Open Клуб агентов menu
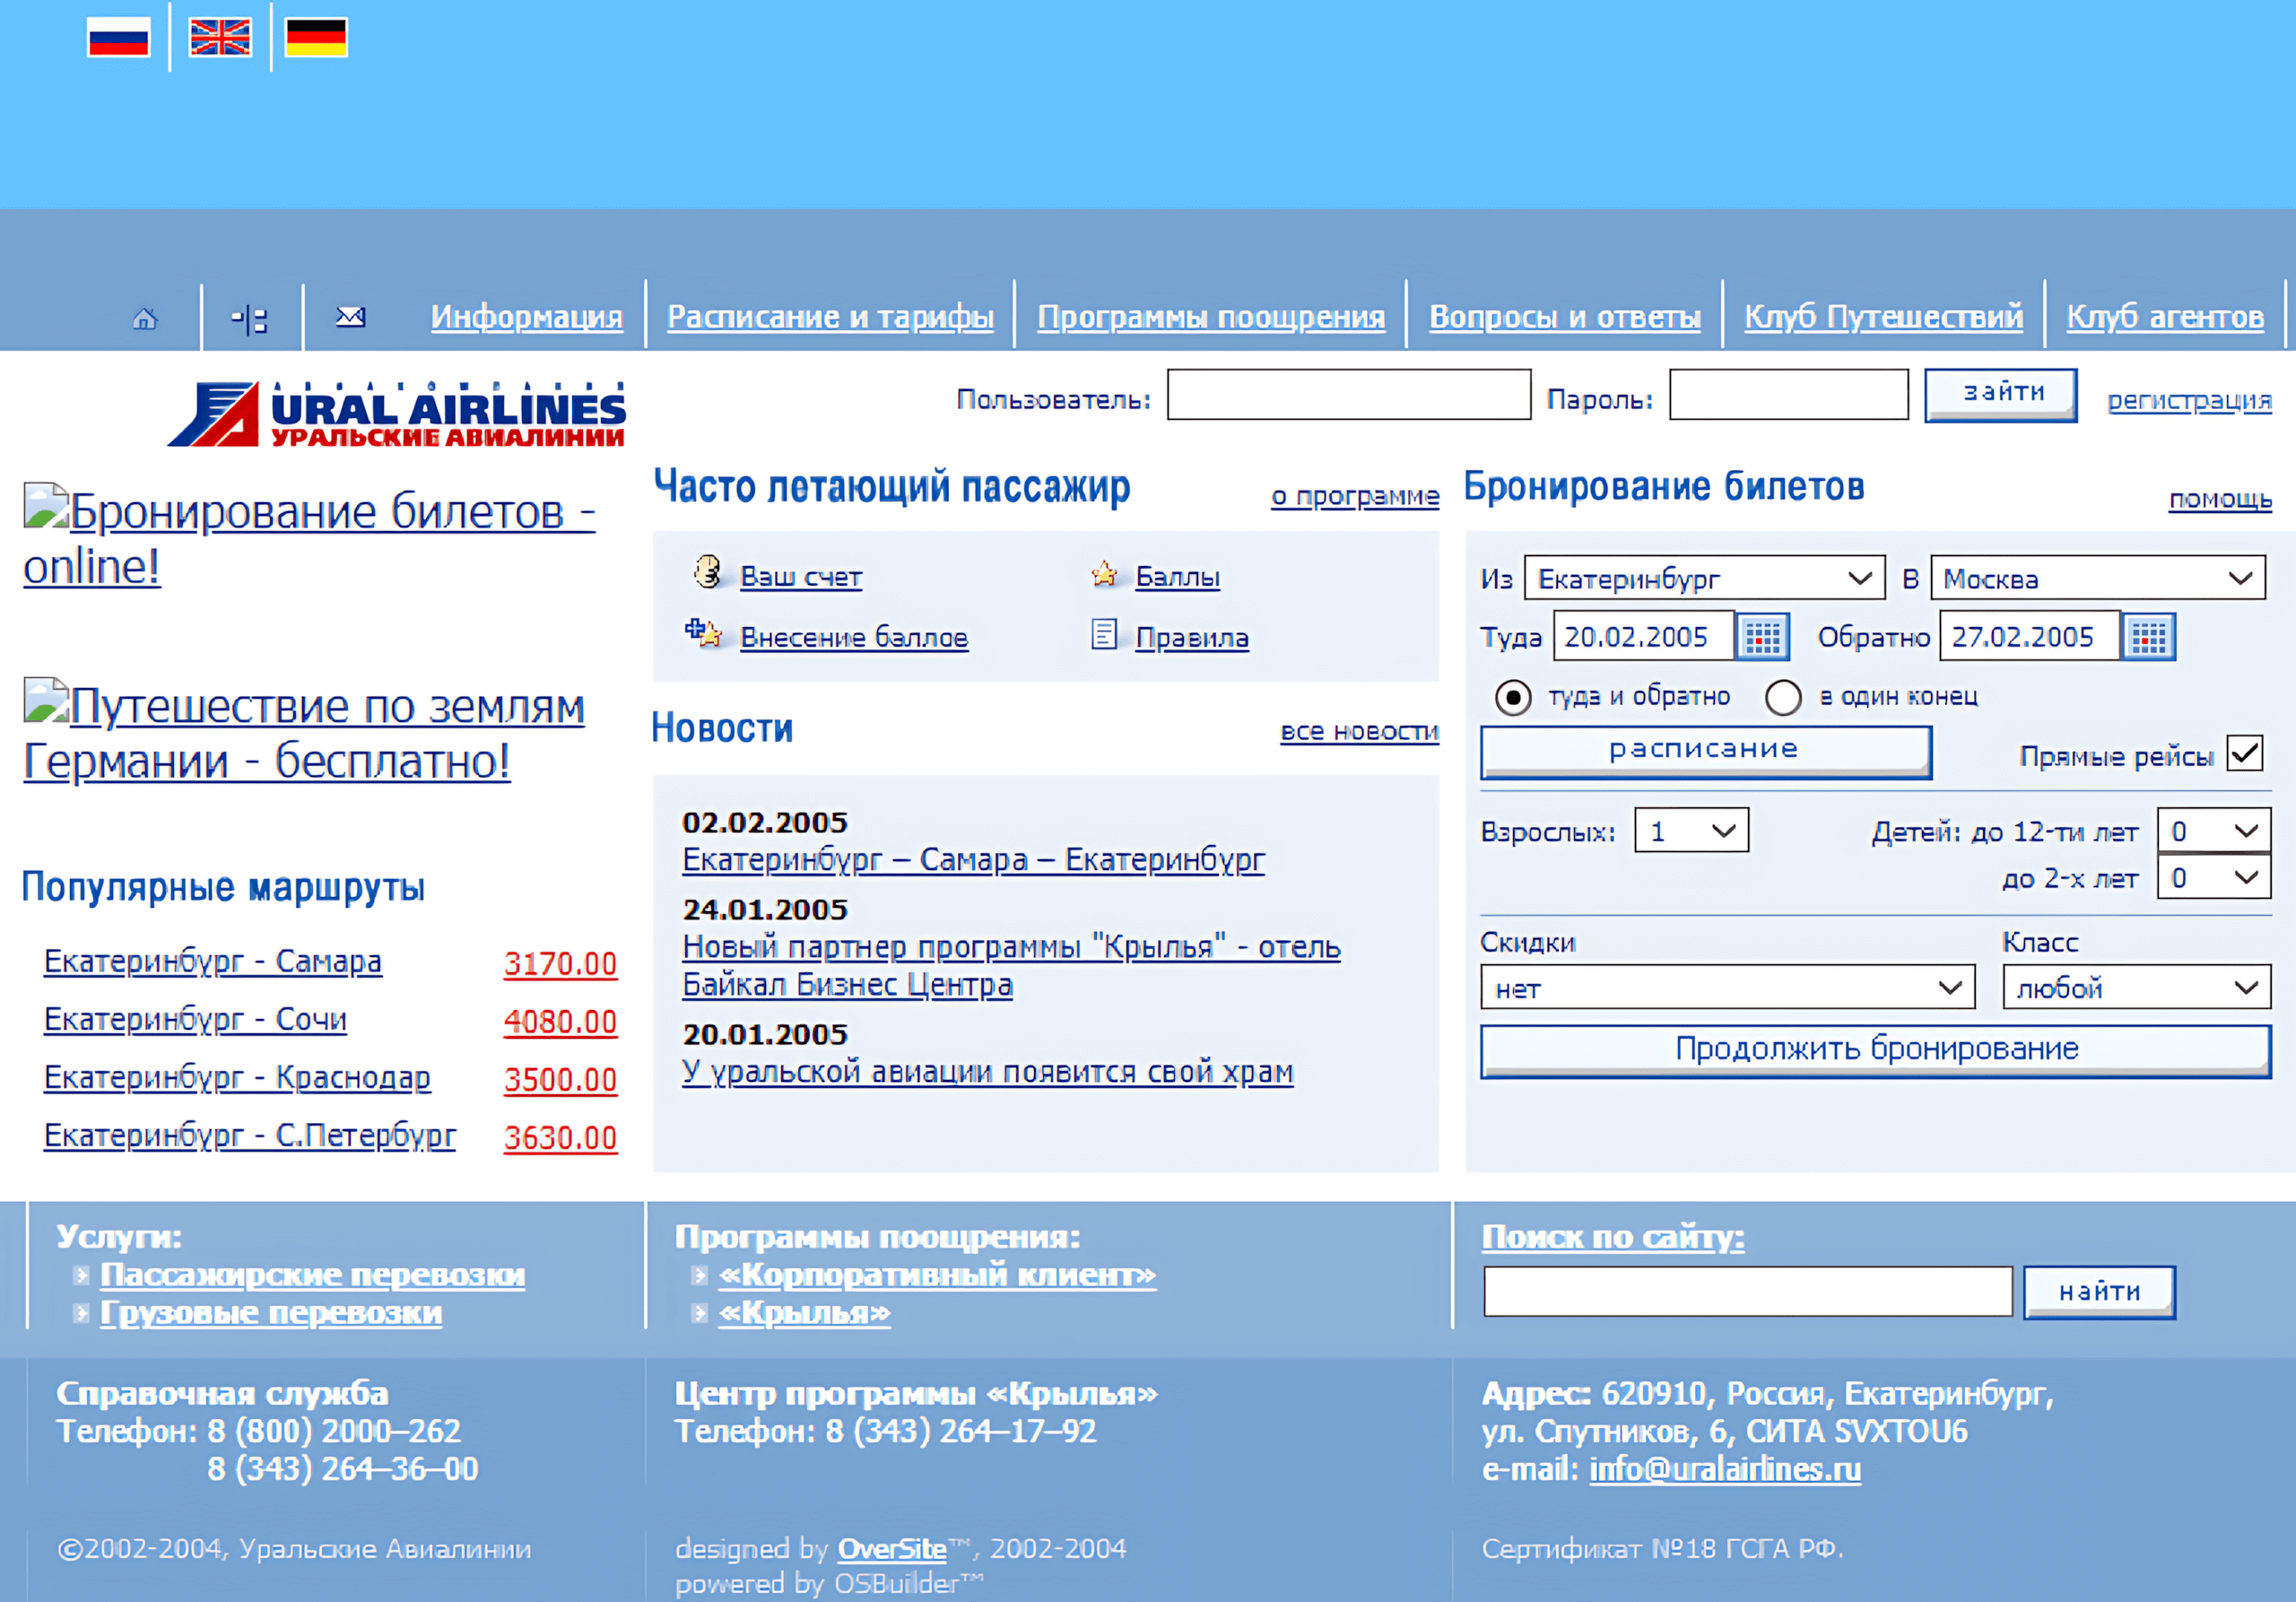 pos(2165,317)
